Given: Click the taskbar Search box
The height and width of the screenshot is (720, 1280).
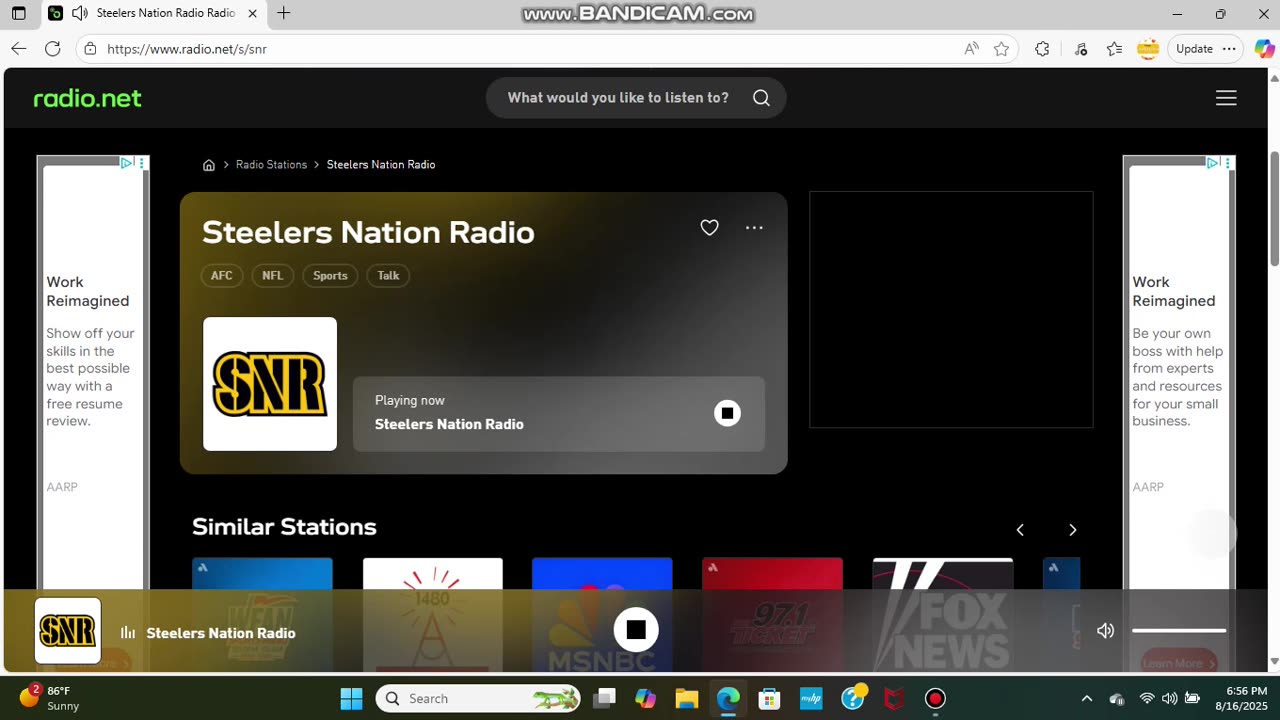Looking at the screenshot, I should (479, 698).
